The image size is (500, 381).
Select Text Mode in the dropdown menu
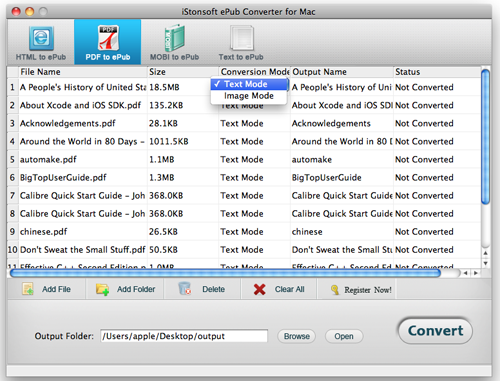pos(249,84)
